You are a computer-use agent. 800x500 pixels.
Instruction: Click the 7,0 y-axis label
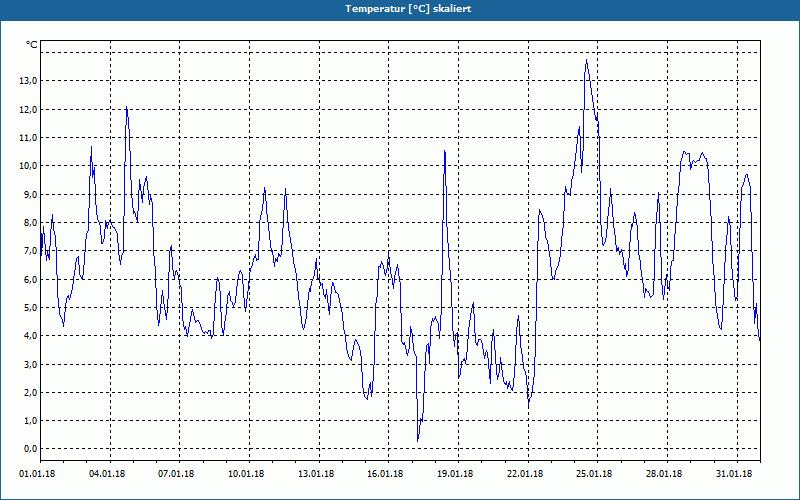(x=30, y=251)
